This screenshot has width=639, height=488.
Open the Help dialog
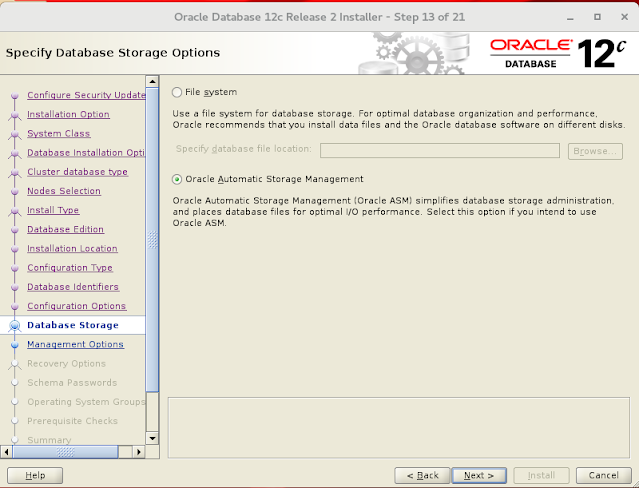click(x=35, y=475)
